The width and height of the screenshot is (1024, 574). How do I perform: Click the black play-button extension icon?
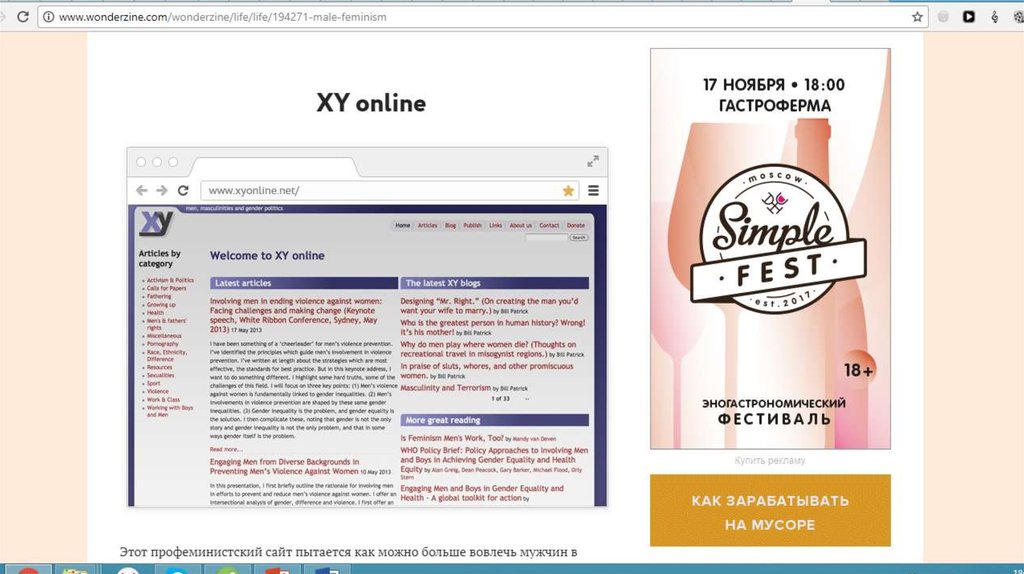coord(968,17)
